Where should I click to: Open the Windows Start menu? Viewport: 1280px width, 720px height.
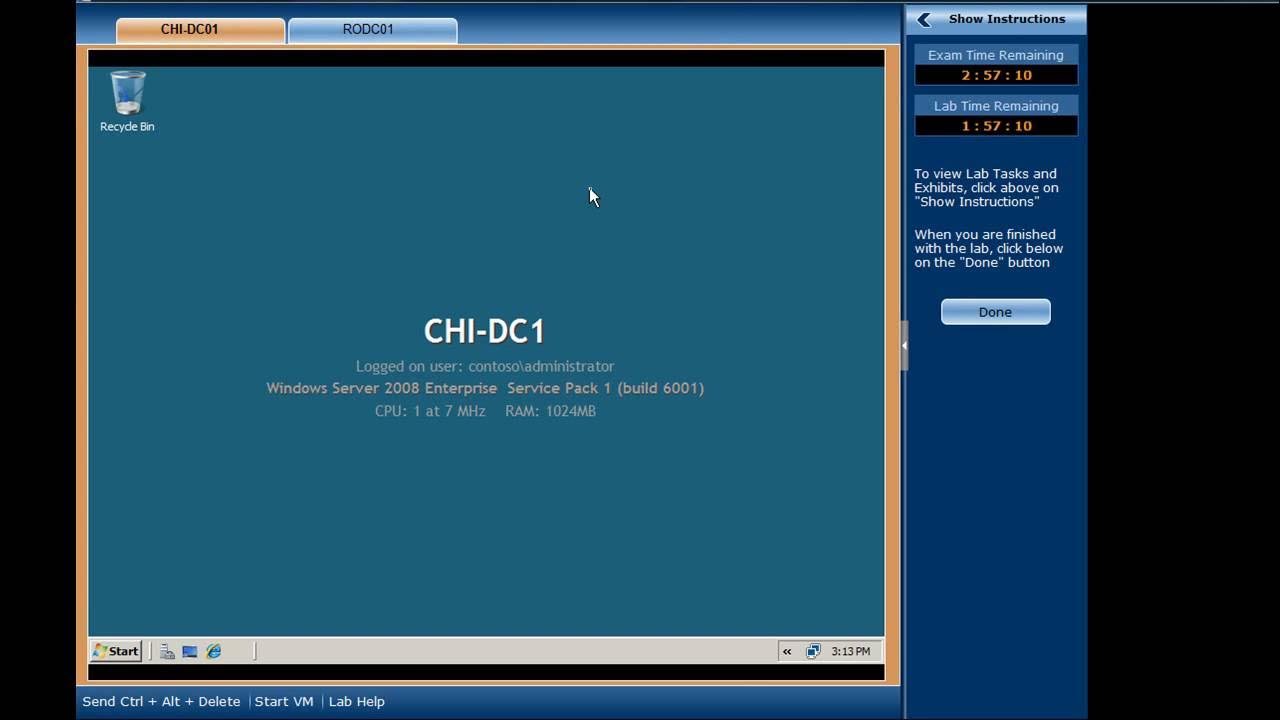coord(116,651)
